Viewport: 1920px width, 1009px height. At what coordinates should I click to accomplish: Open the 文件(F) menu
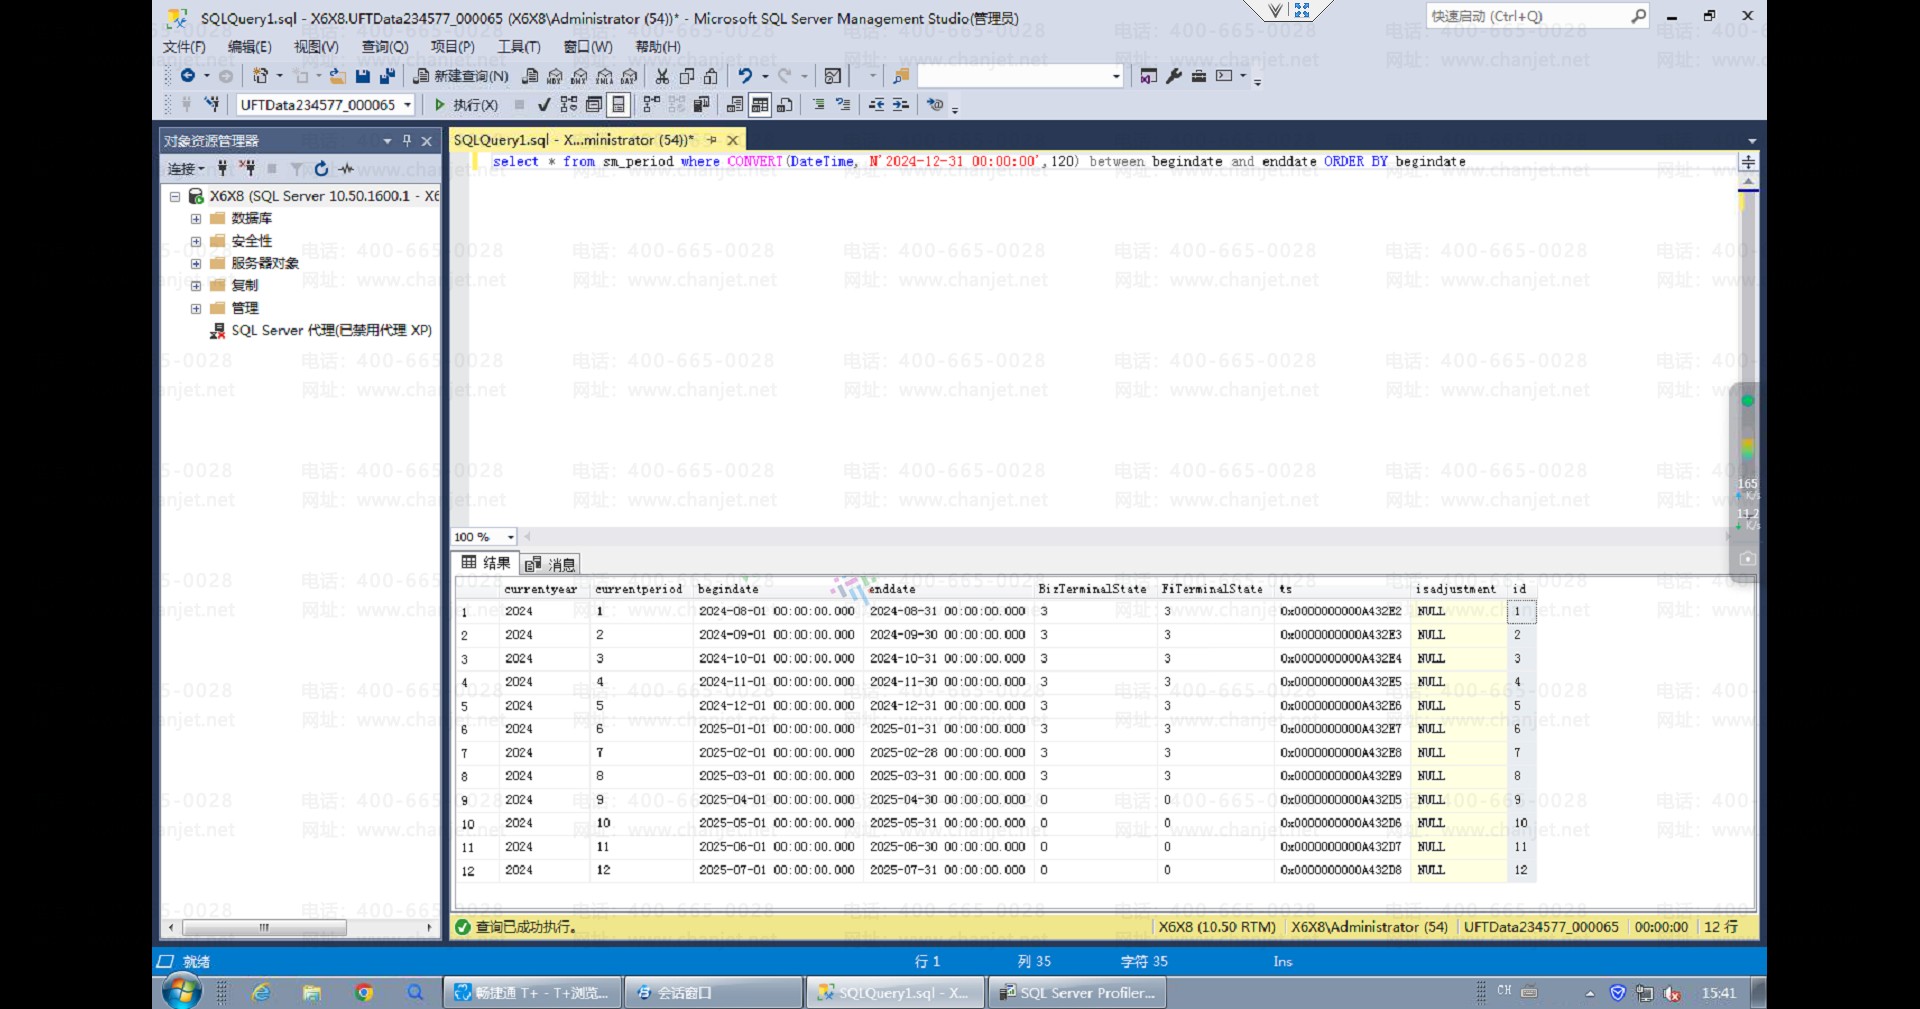coord(184,47)
